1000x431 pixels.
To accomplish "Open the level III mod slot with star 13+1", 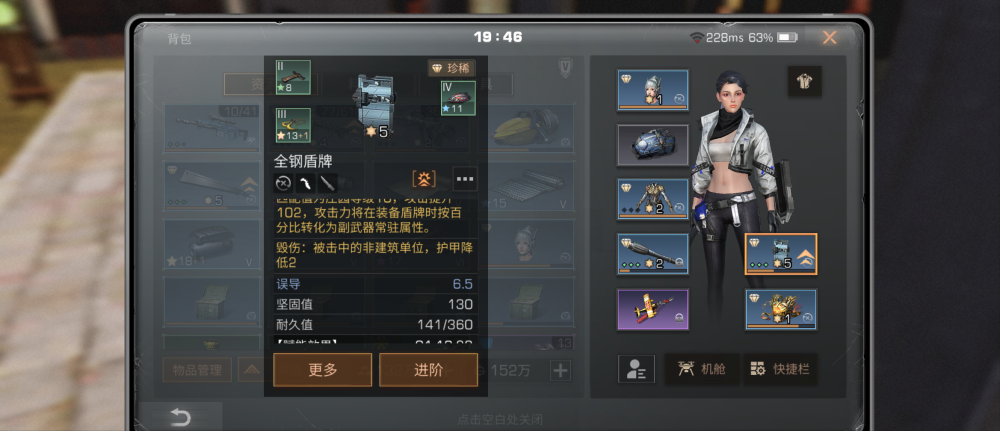I will [293, 125].
